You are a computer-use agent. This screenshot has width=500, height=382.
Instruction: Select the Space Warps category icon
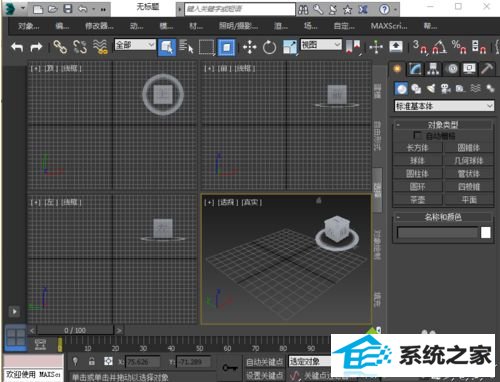pyautogui.click(x=475, y=89)
